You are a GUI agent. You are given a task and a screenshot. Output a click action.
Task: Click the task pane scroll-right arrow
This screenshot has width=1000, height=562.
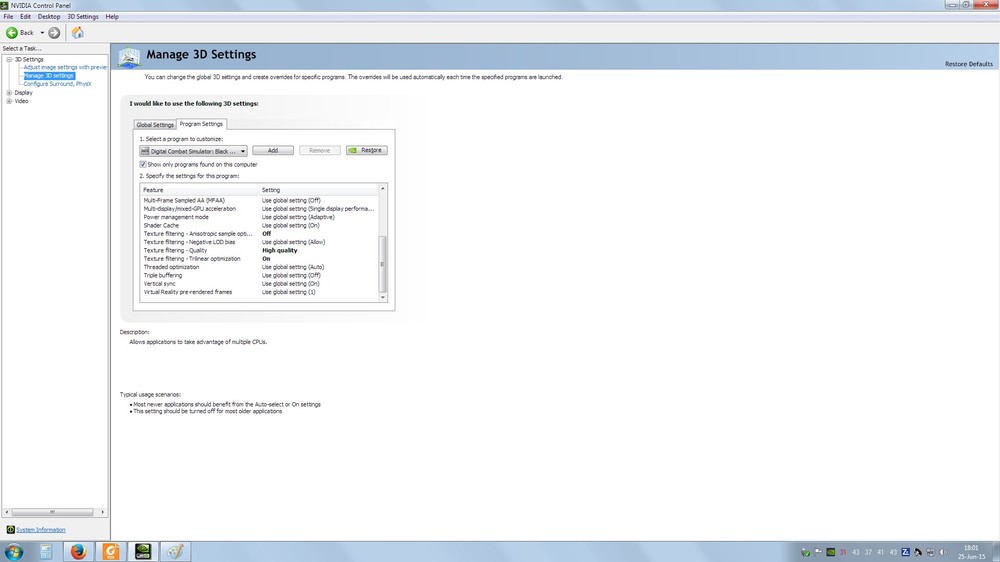pos(103,512)
